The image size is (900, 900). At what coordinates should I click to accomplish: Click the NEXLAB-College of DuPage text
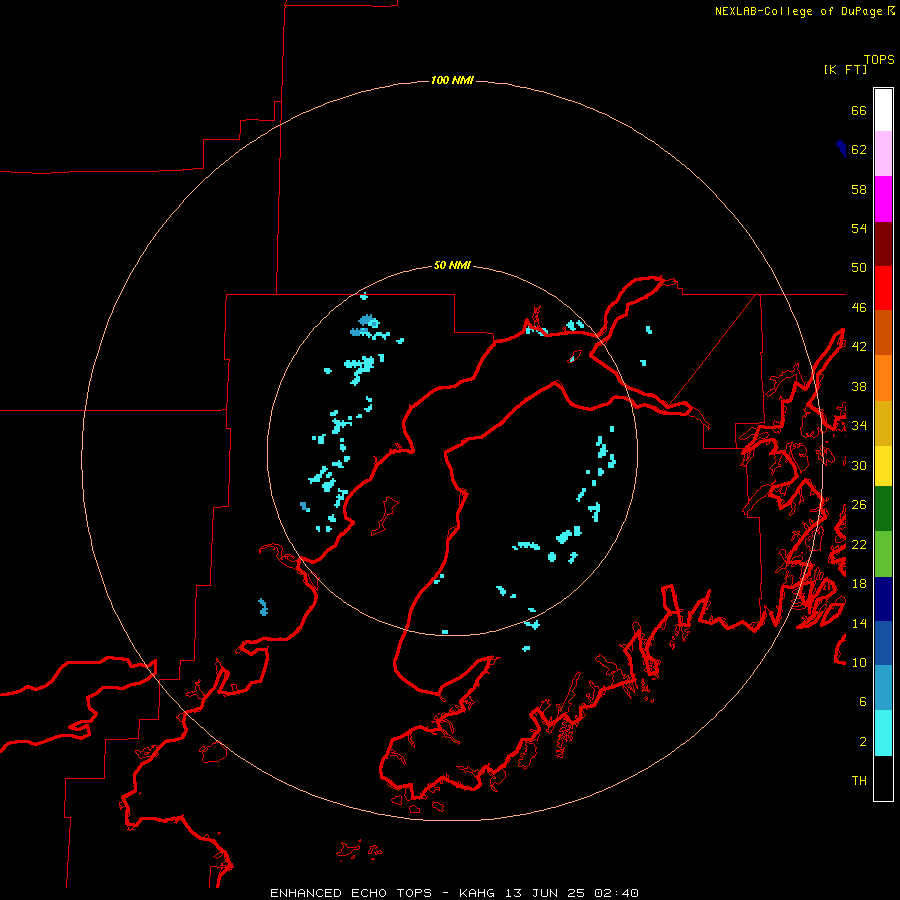[x=798, y=11]
